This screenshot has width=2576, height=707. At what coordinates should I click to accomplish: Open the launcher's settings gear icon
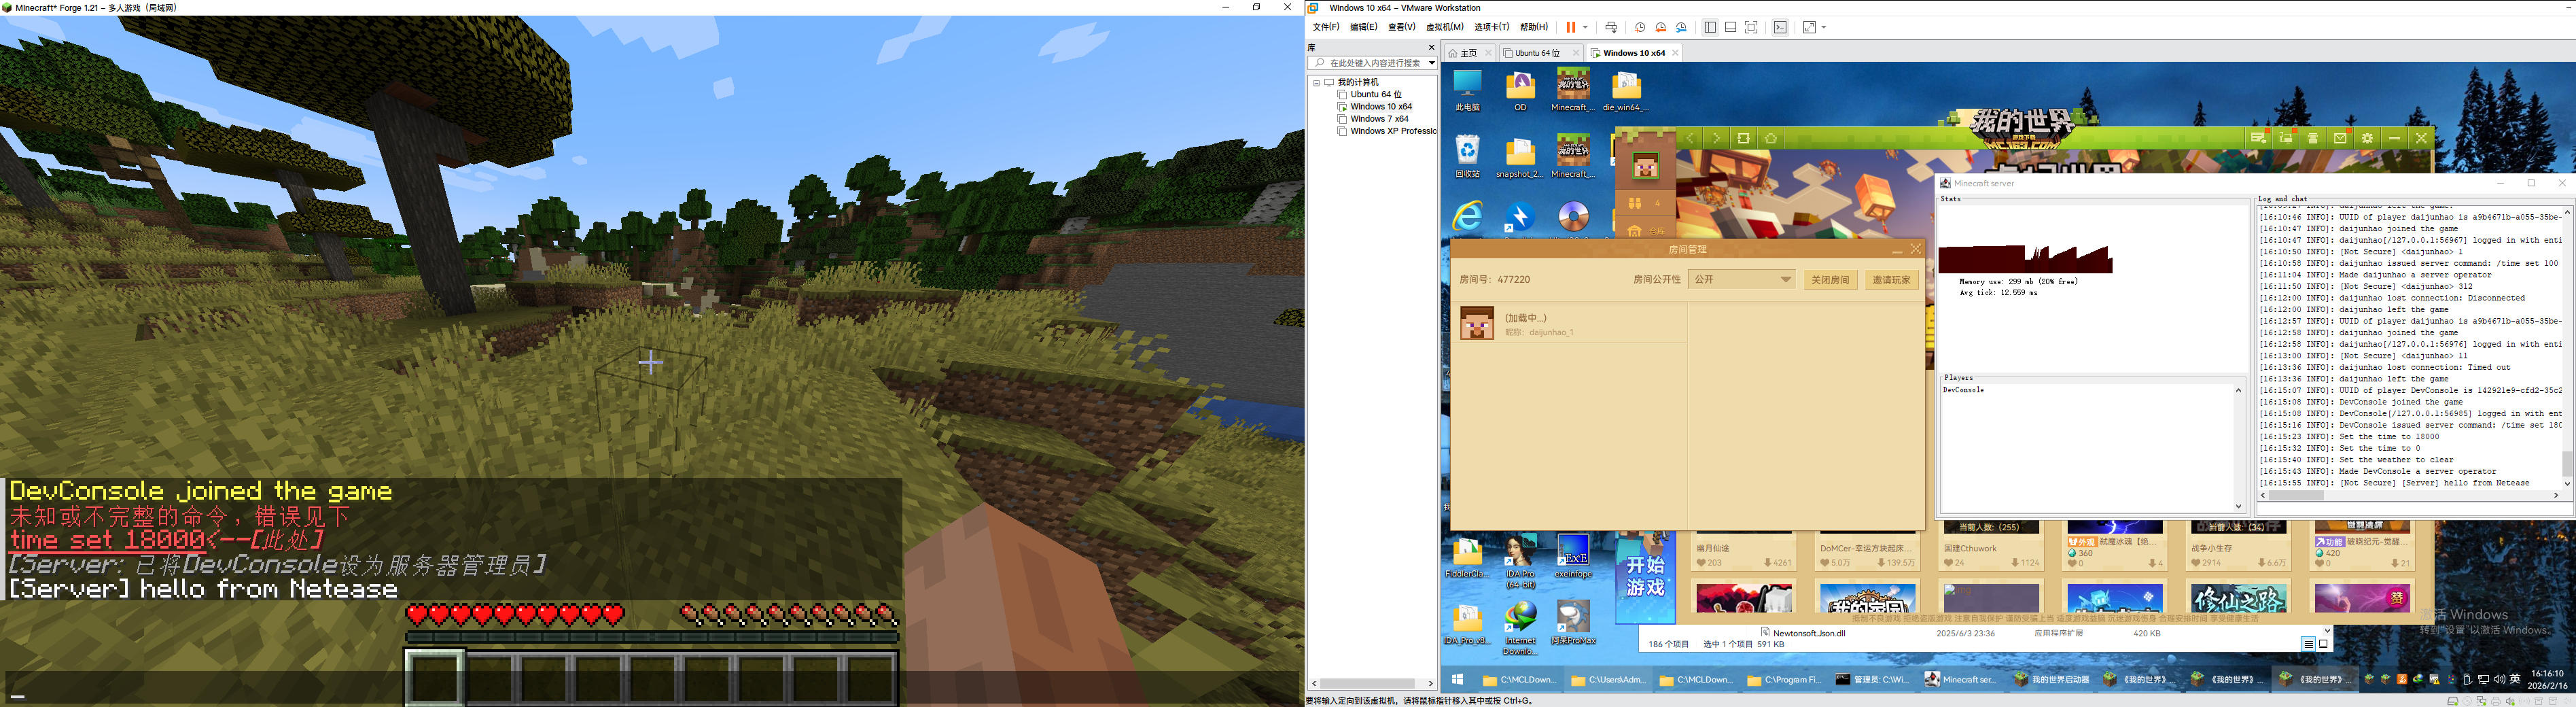pyautogui.click(x=2367, y=138)
